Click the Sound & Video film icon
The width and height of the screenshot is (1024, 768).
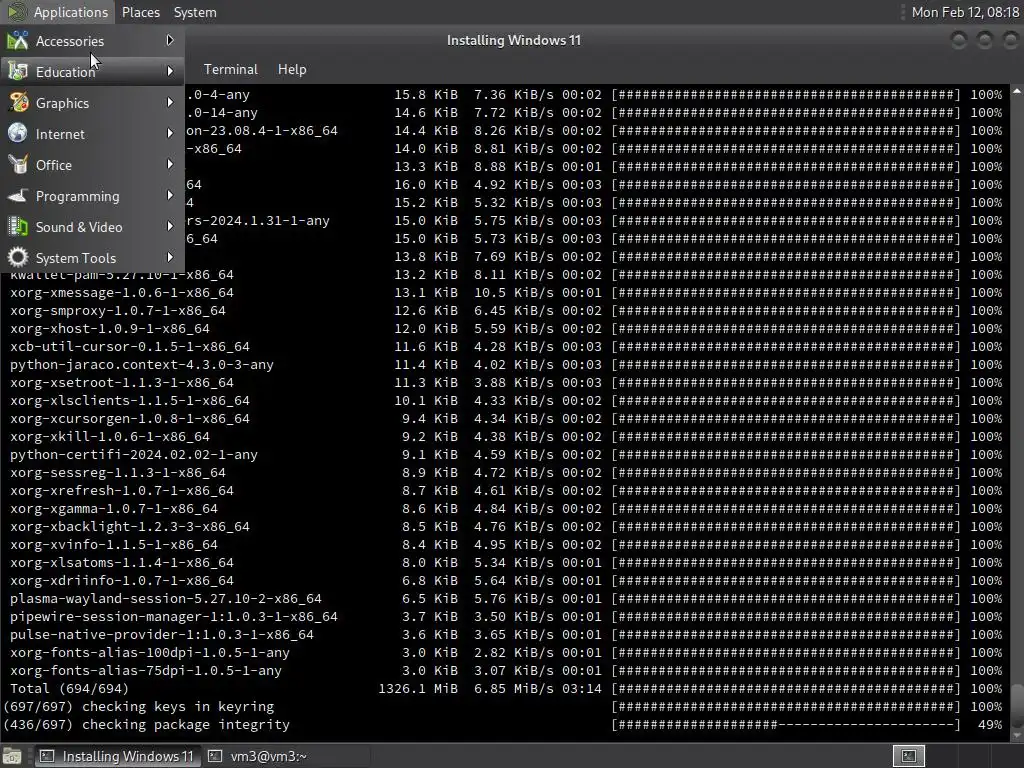pyautogui.click(x=18, y=227)
